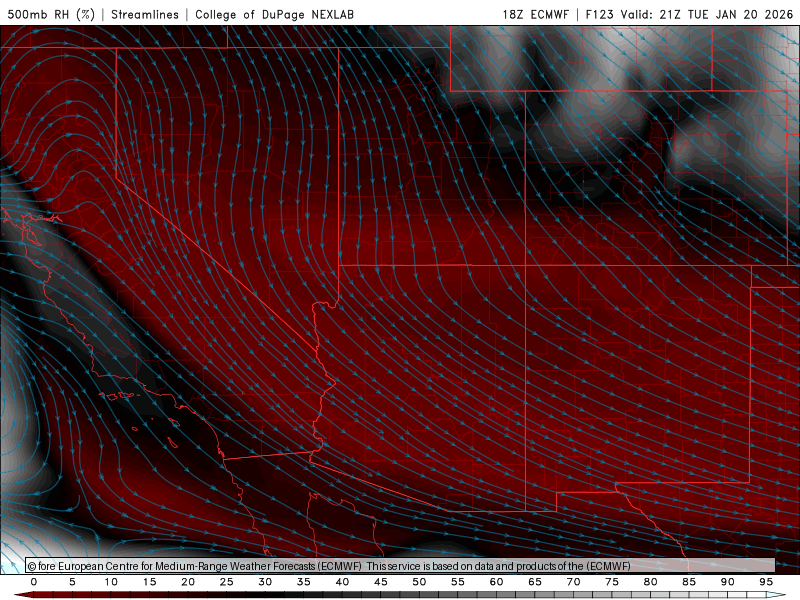Click the "10" value on the color scale
Viewport: 800px width, 600px height.
click(x=111, y=582)
